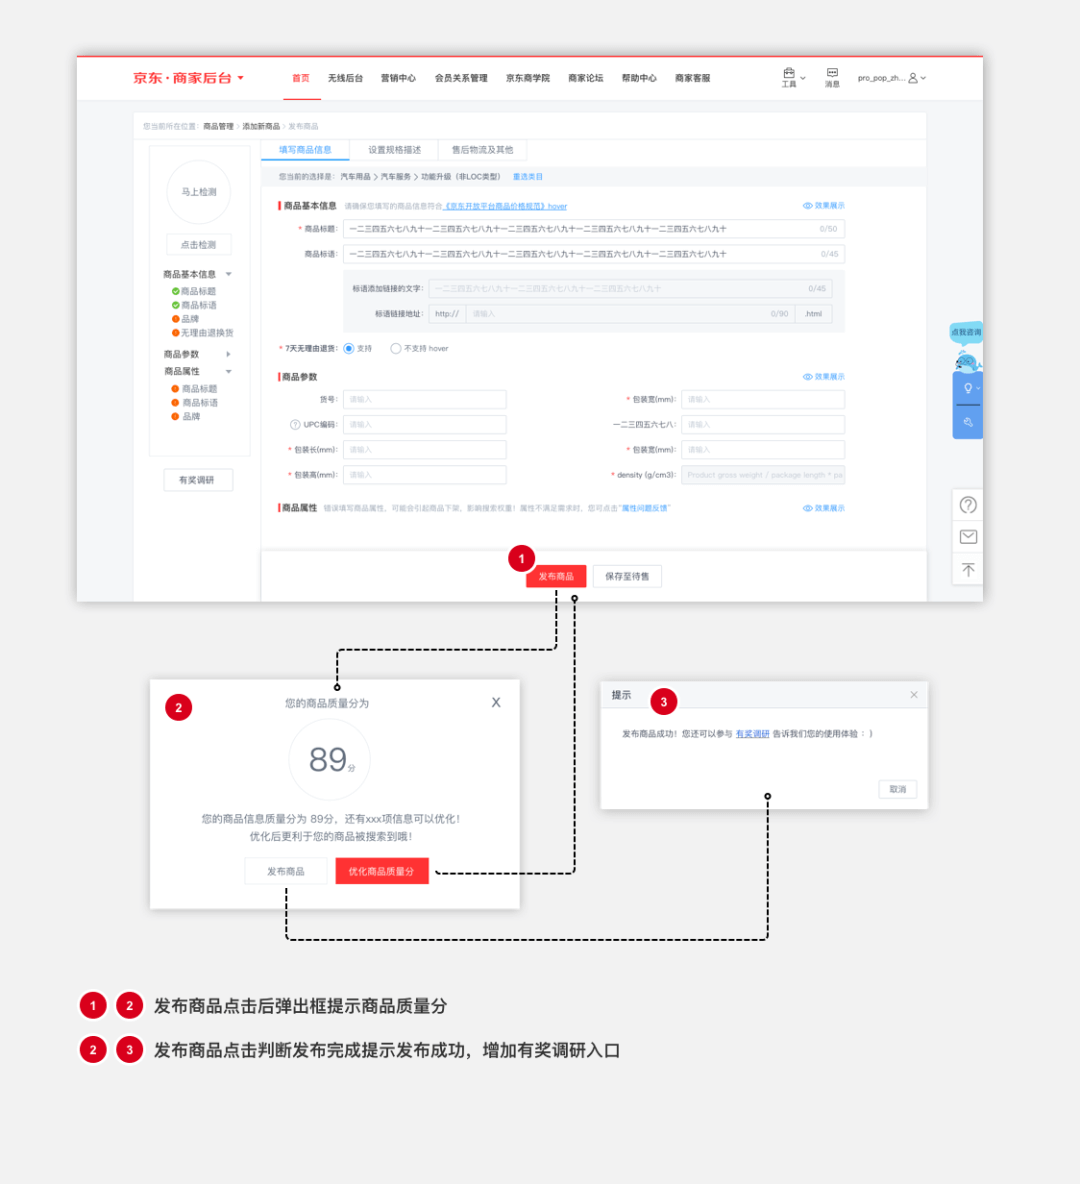Click the mail envelope icon on right rail
Image resolution: width=1080 pixels, height=1184 pixels.
[967, 537]
